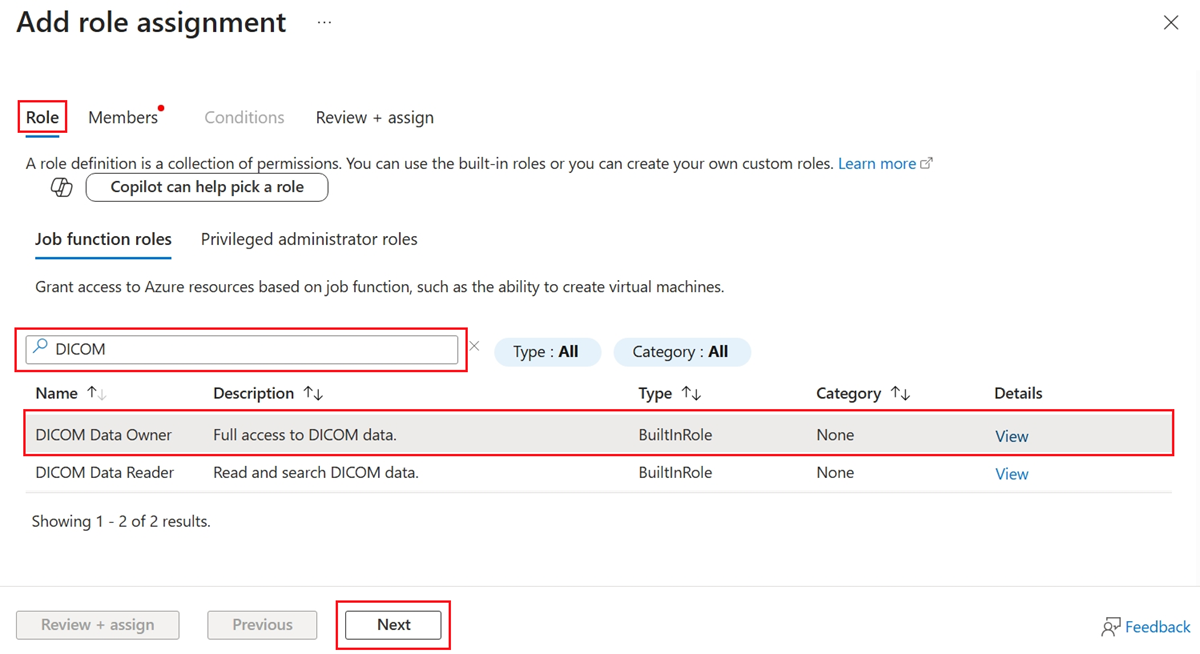Close the Add role assignment pane

1171,23
